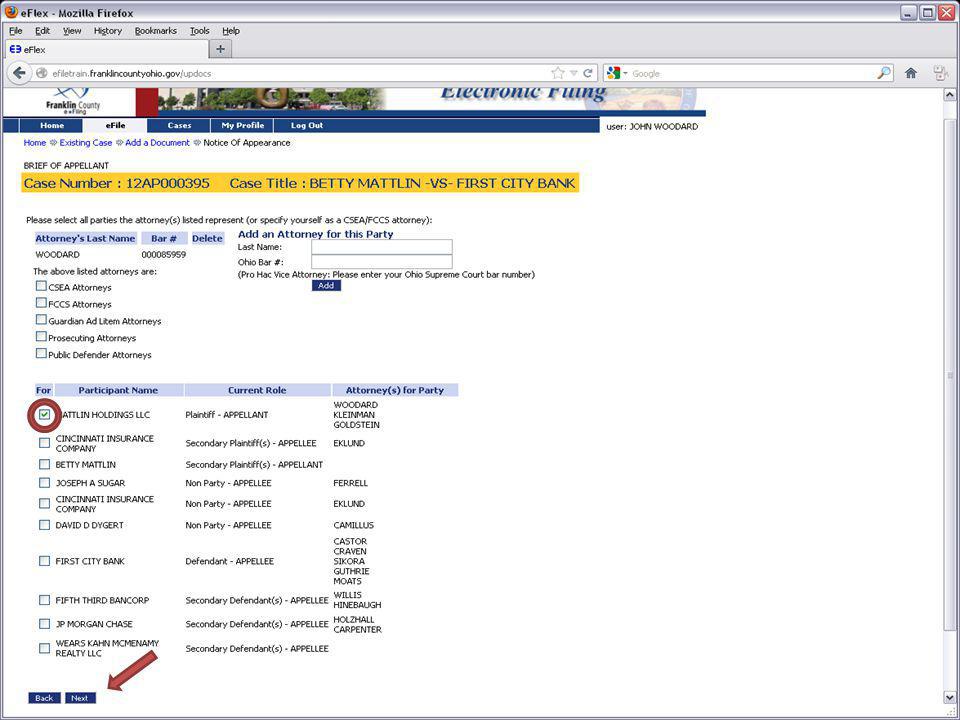This screenshot has height=720, width=960.
Task: Follow Add a Document breadcrumb link
Action: click(x=157, y=143)
